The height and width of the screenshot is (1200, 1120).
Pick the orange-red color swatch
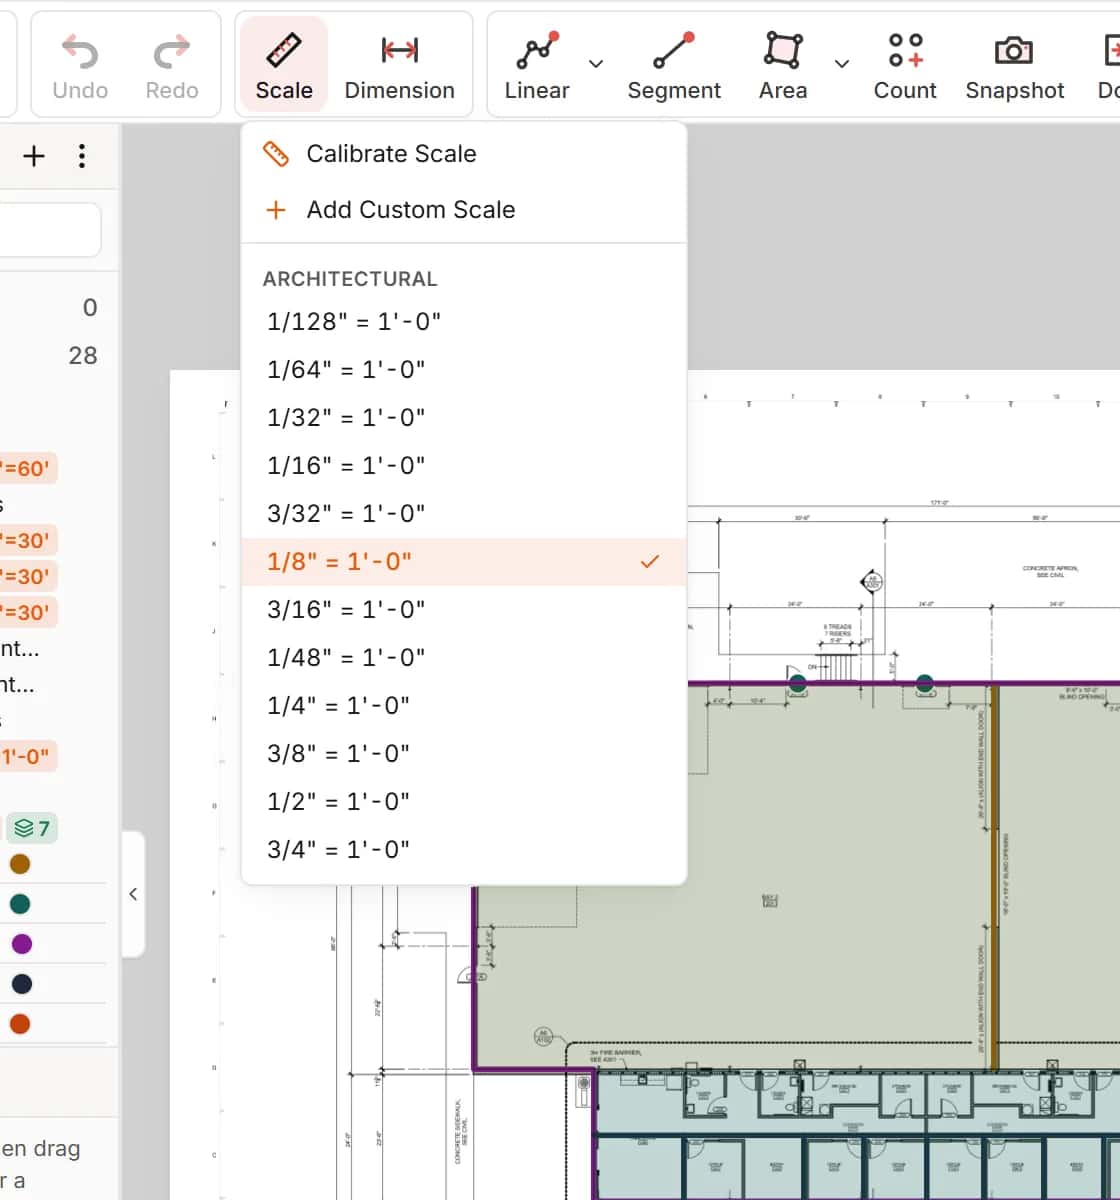point(20,1024)
